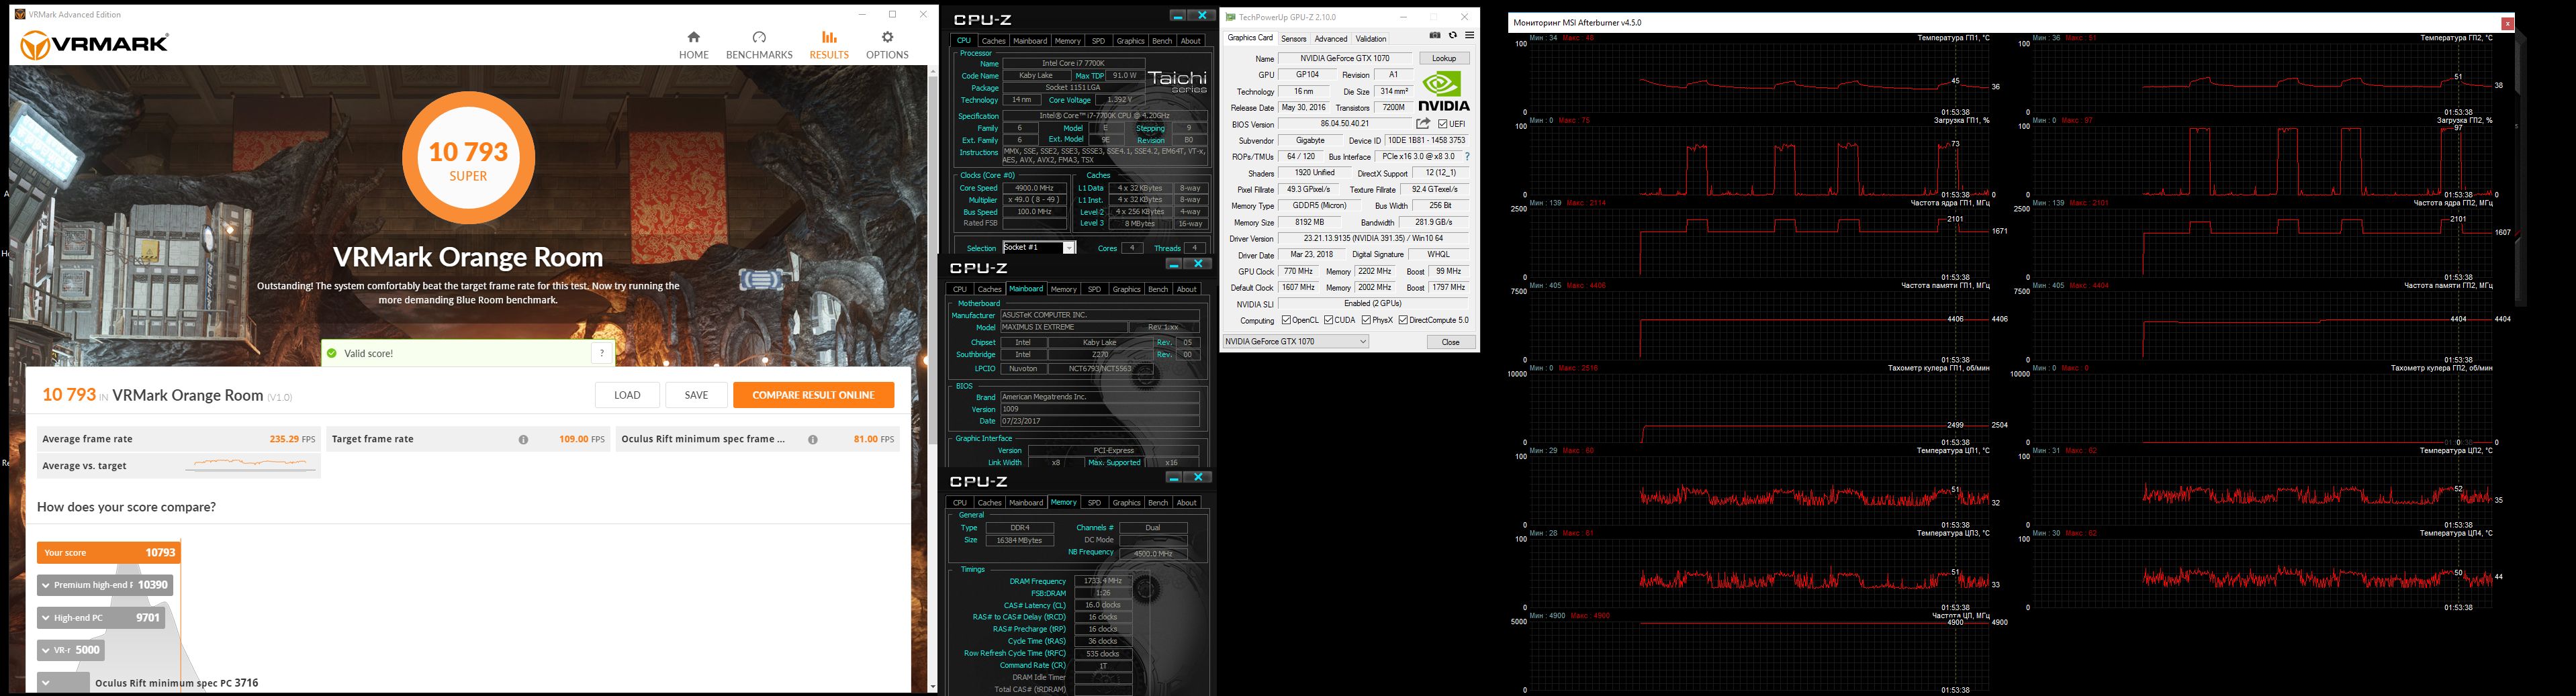Open the VRMark HOME icon
This screenshot has width=2576, height=696.
coord(694,37)
